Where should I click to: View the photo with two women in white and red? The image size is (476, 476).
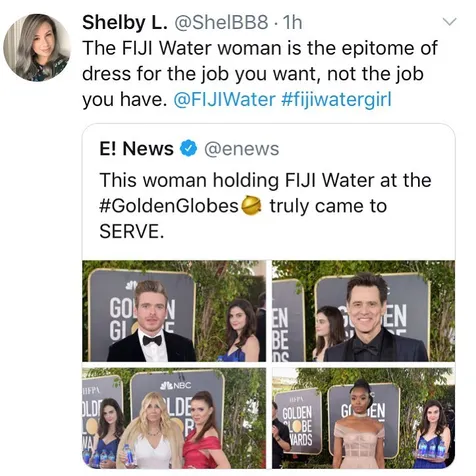pos(174,418)
